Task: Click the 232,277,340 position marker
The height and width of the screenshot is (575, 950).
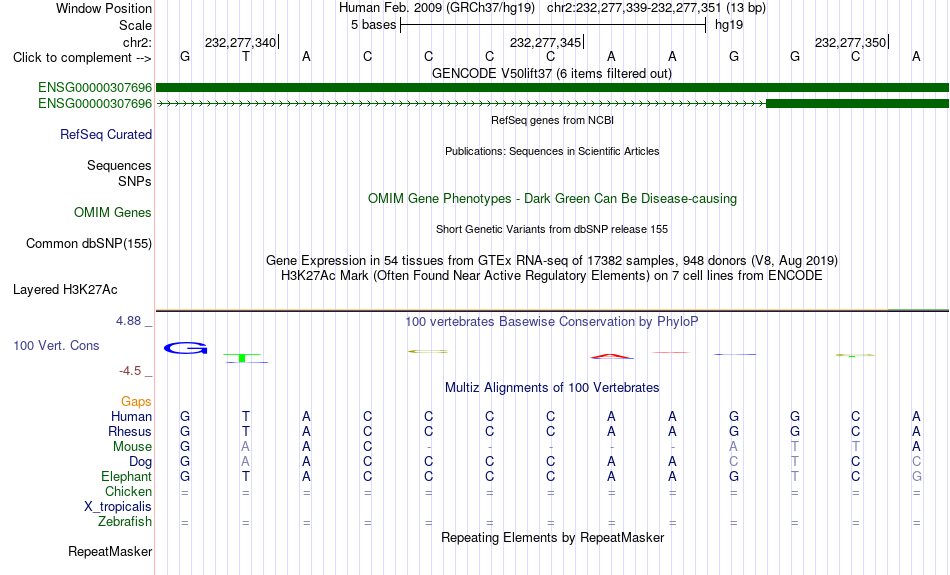Action: pos(241,42)
